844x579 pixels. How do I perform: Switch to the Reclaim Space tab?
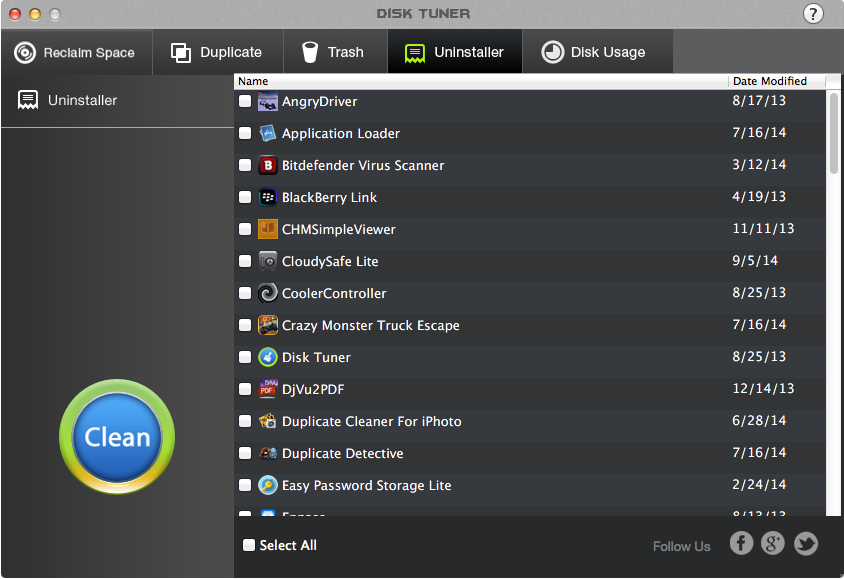click(76, 52)
